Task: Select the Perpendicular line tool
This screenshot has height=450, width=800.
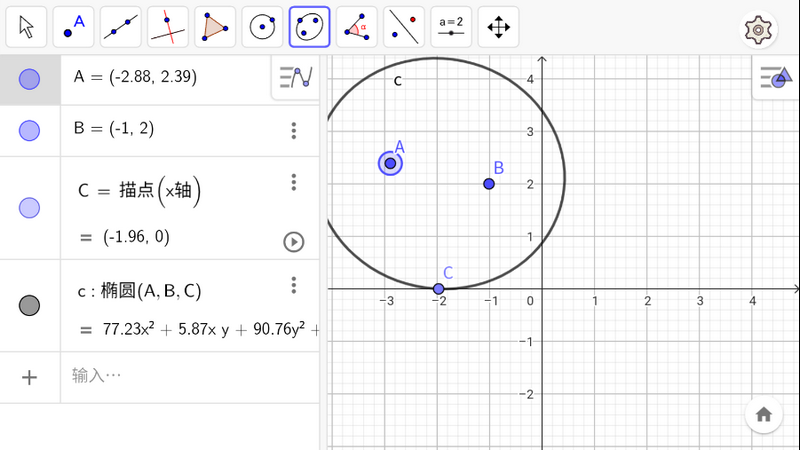Action: [168, 27]
